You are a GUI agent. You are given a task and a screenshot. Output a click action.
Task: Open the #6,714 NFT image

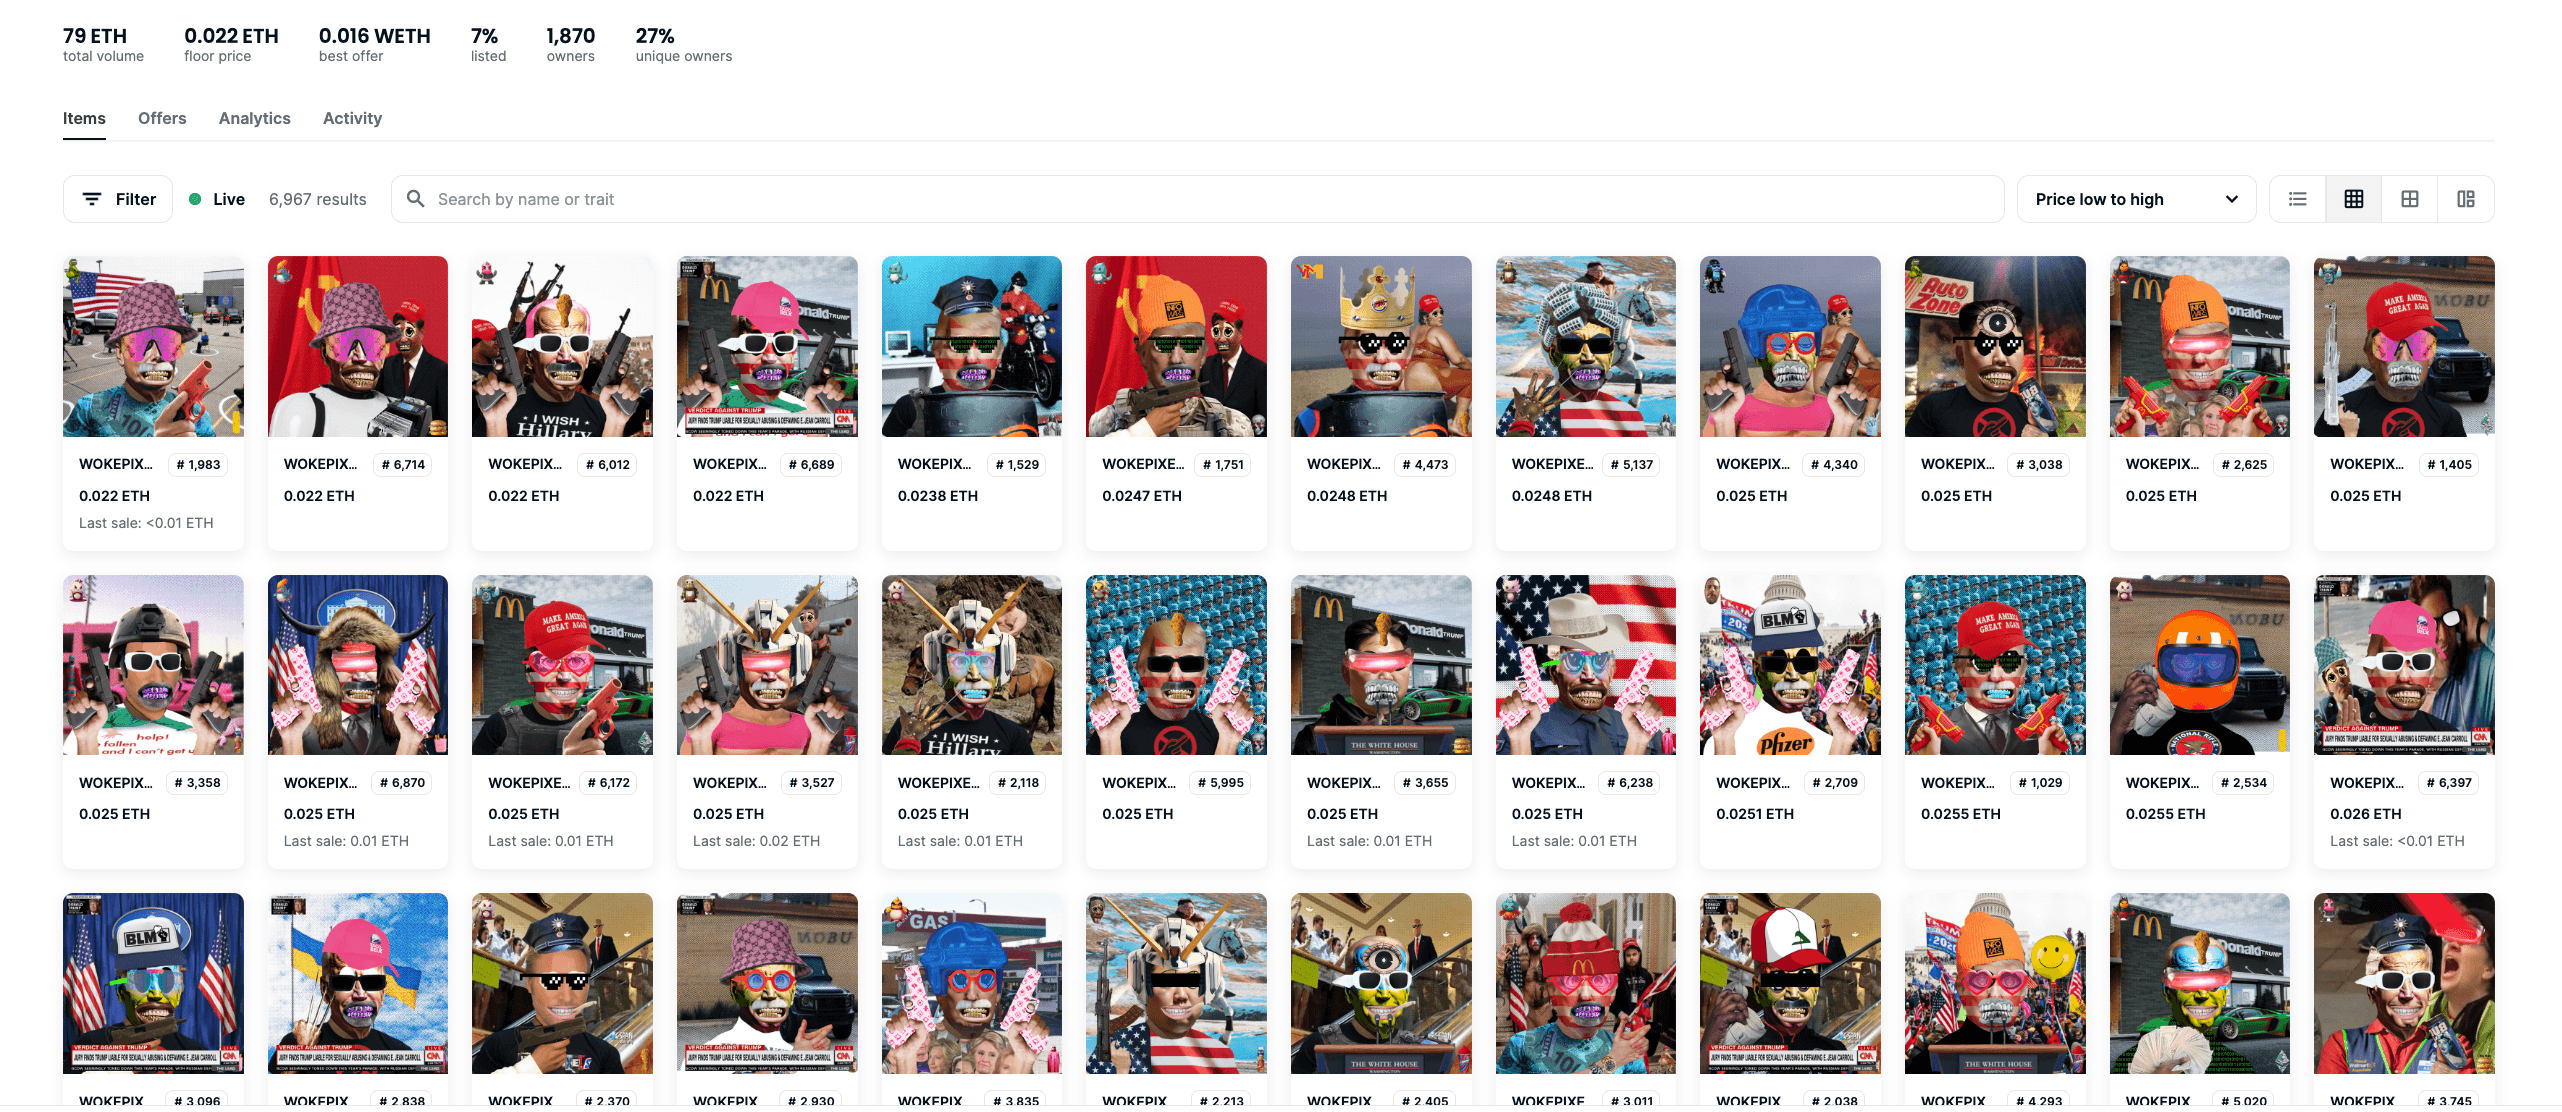[358, 346]
